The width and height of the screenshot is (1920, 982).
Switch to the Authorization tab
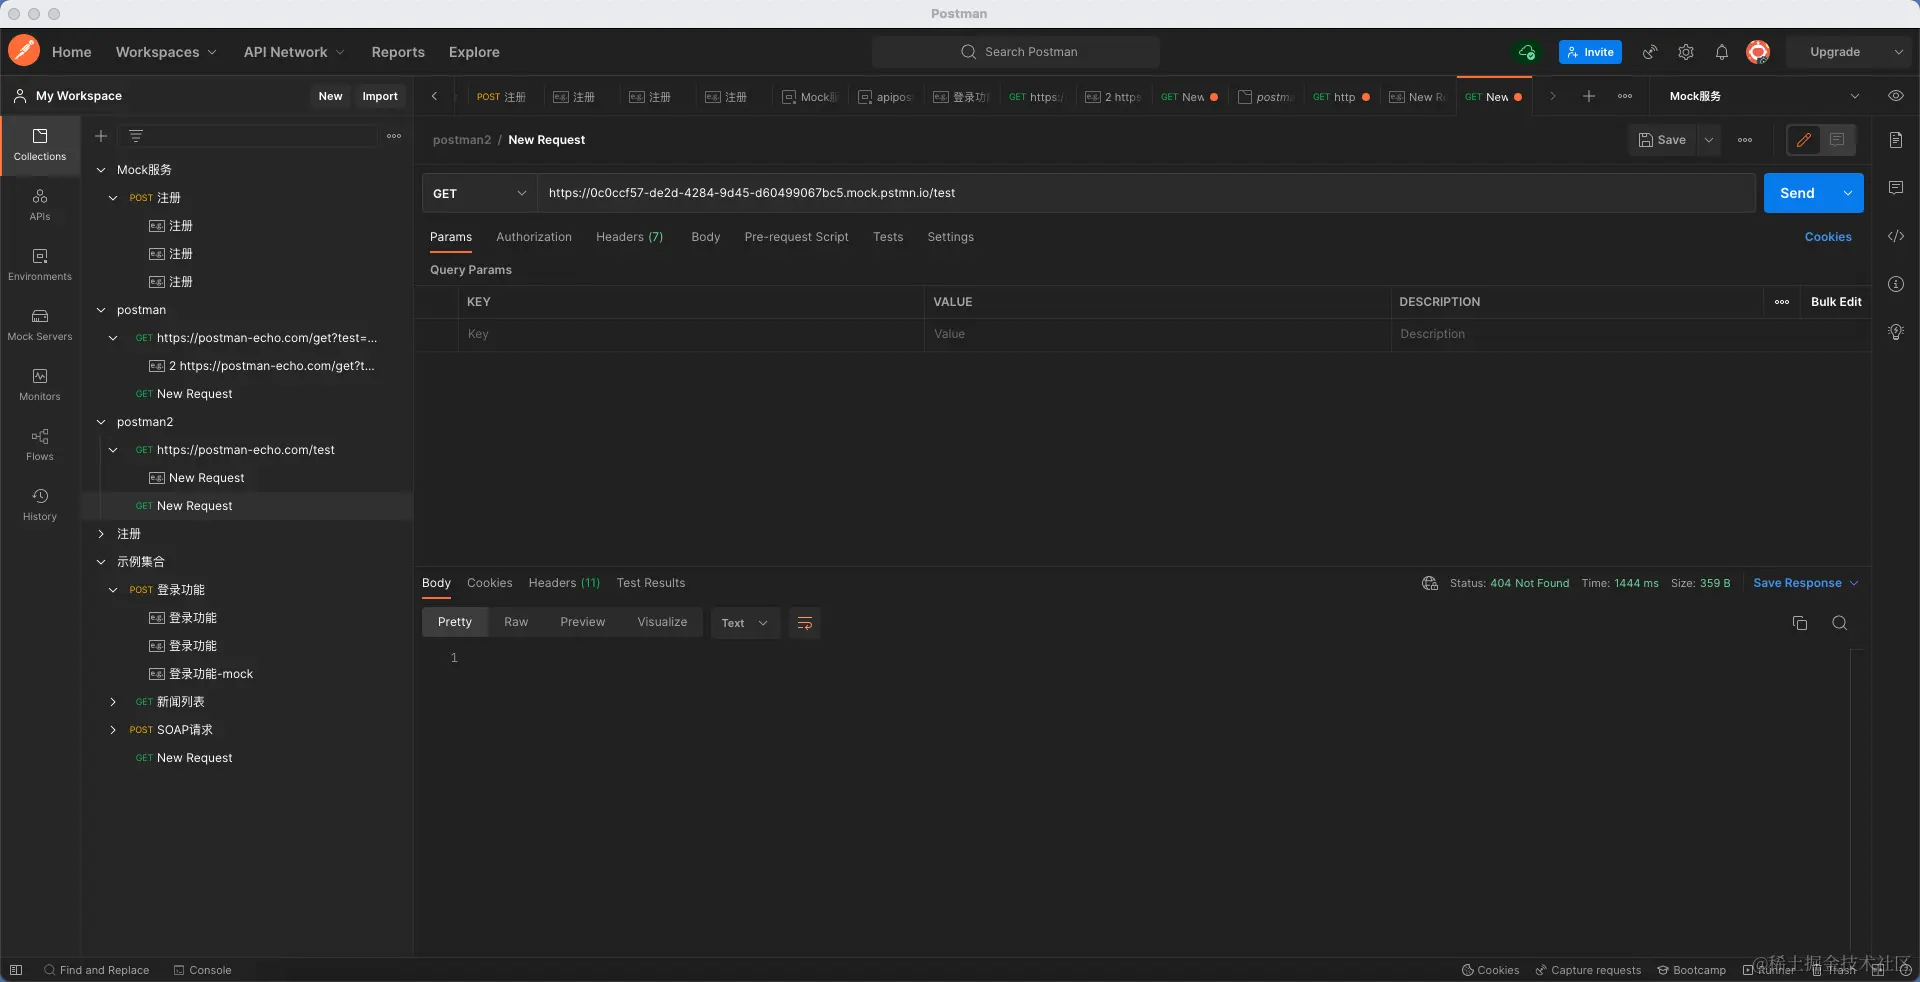[534, 237]
